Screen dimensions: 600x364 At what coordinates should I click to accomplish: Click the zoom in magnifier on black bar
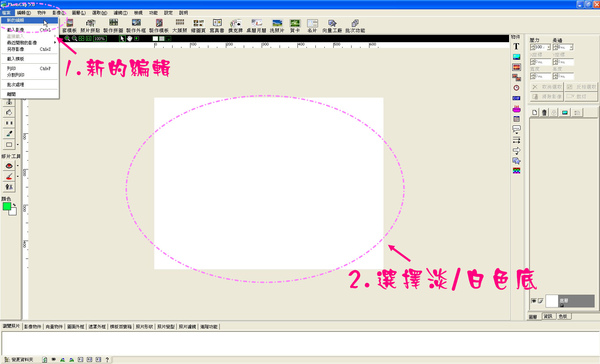(x=67, y=38)
